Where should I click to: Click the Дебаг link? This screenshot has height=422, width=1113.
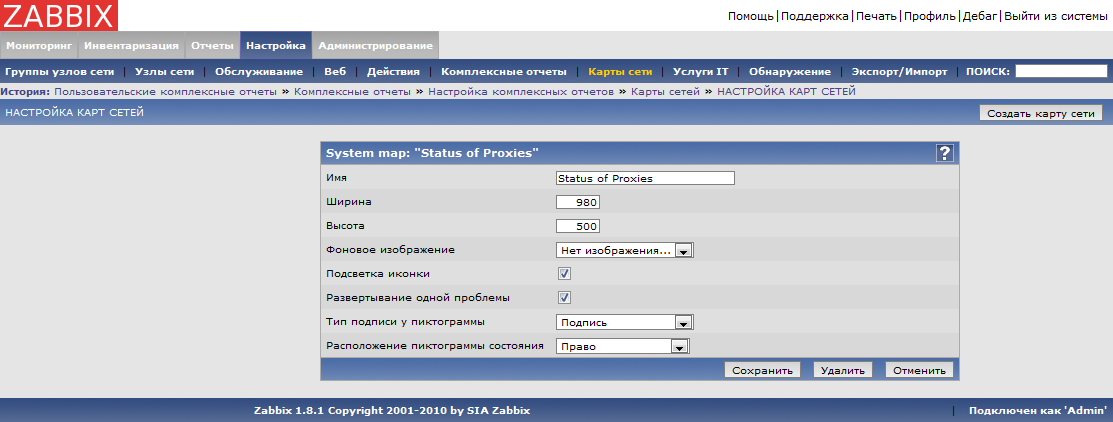click(980, 16)
